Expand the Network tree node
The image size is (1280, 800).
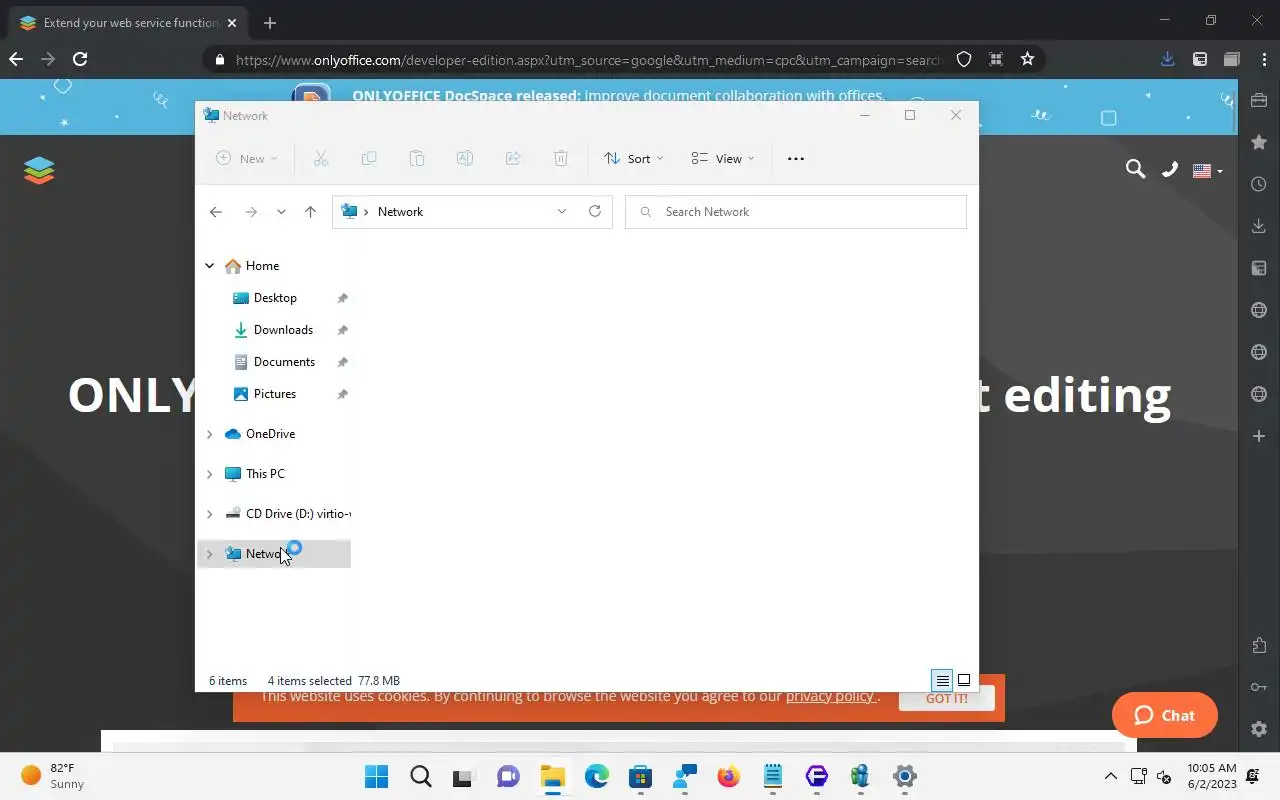(209, 554)
